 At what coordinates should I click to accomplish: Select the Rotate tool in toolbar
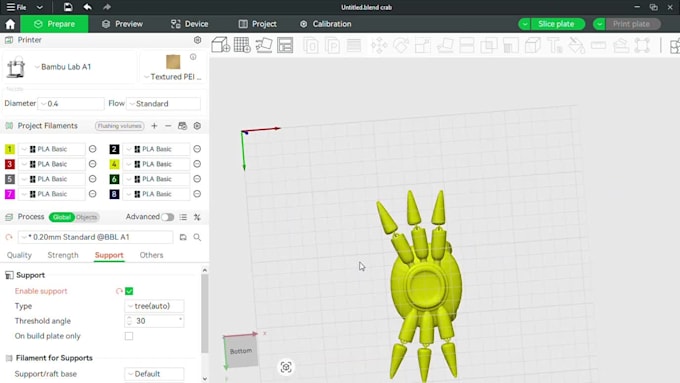coord(401,45)
